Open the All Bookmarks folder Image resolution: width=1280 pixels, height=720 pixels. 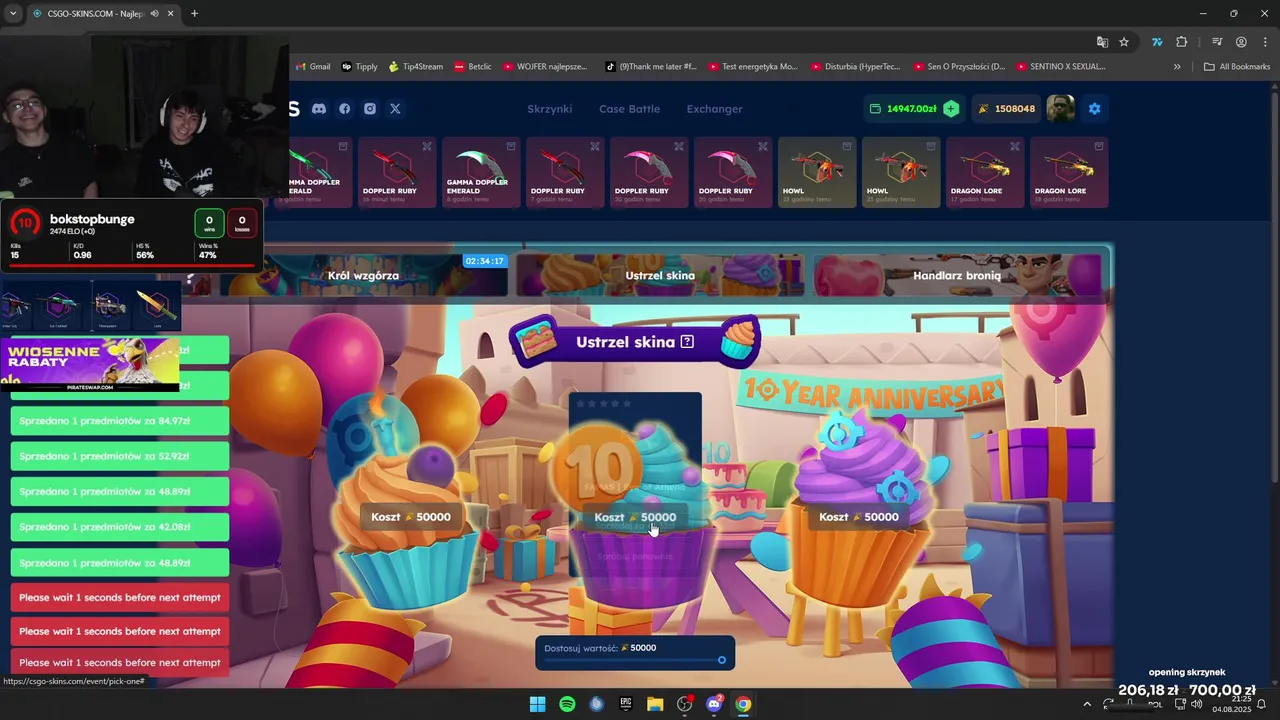(x=1237, y=67)
